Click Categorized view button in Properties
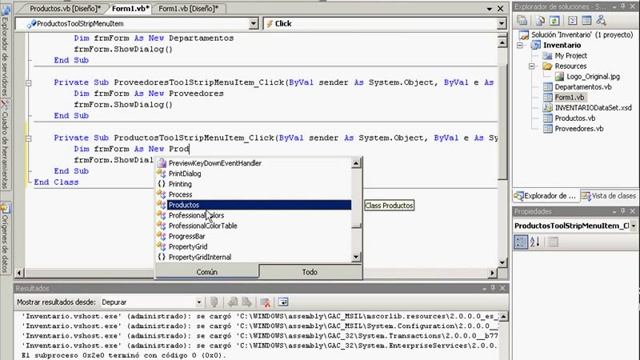Image resolution: width=640 pixels, height=360 pixels. tap(520, 242)
